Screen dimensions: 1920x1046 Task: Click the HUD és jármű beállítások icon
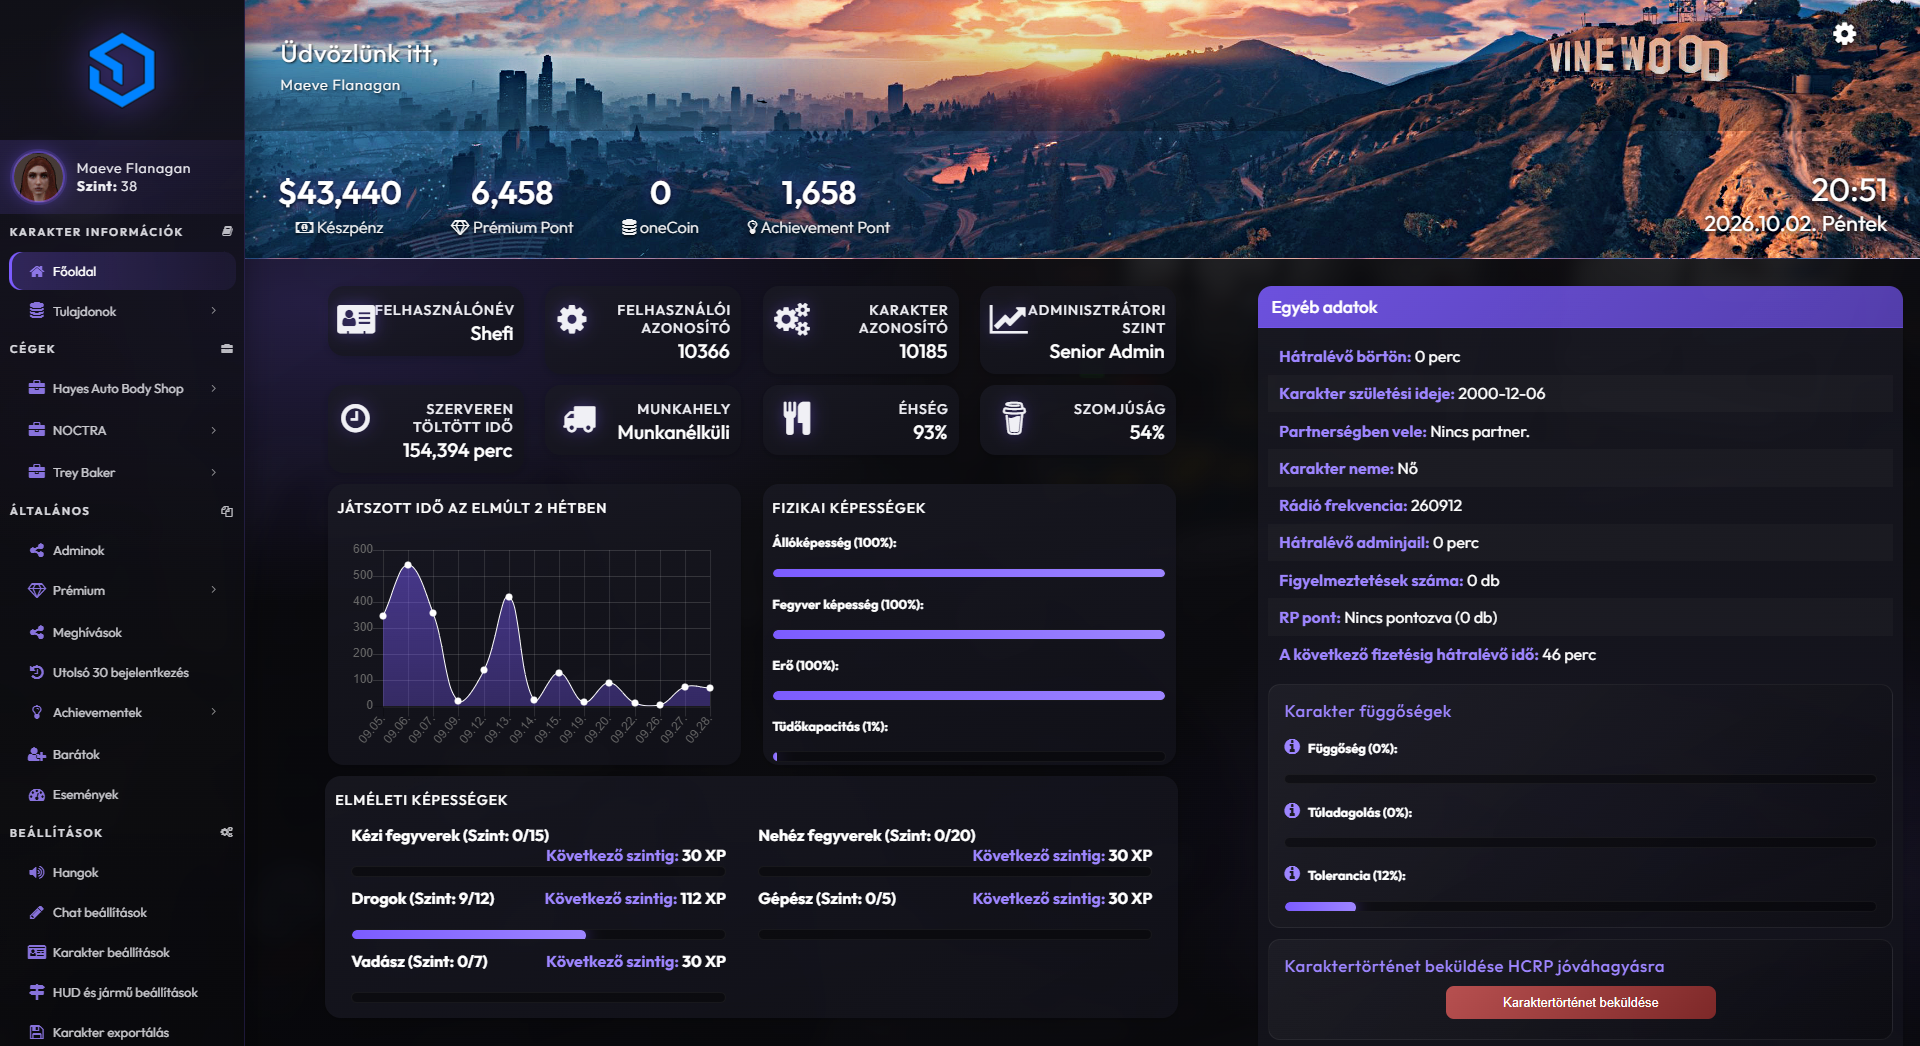pos(37,992)
